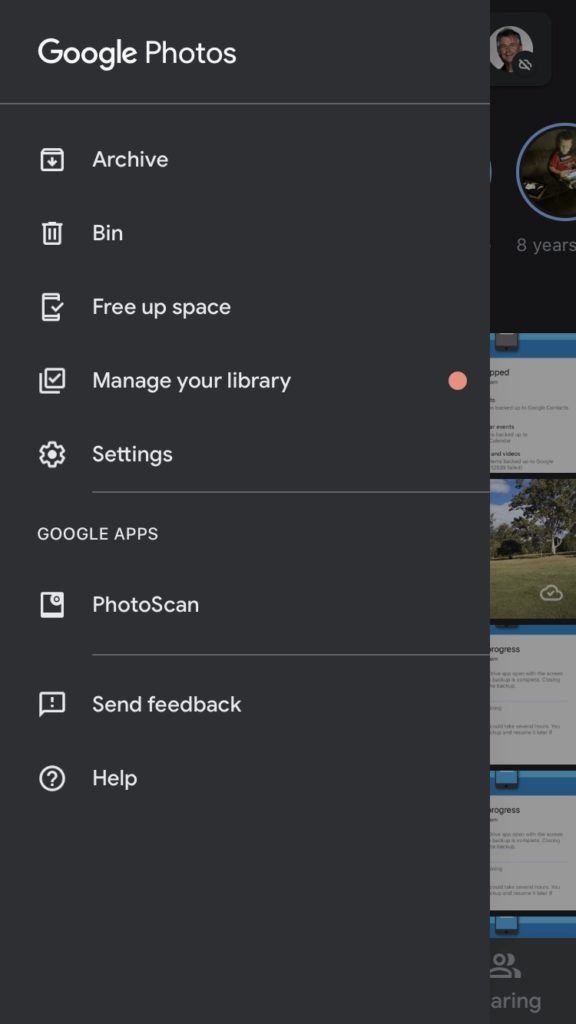Tap the Help question mark icon
The width and height of the screenshot is (576, 1024).
(52, 778)
